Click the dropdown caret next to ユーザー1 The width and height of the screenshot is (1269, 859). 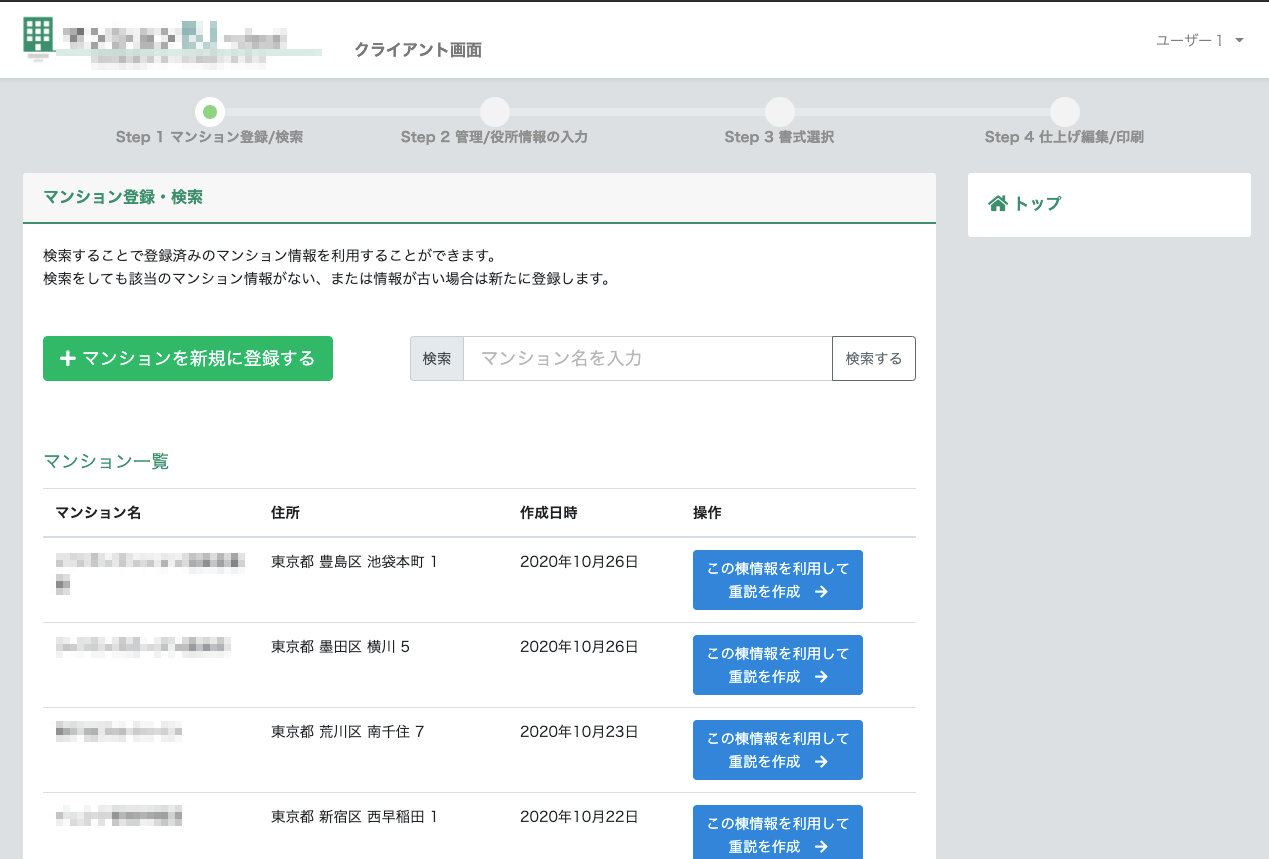[1237, 42]
